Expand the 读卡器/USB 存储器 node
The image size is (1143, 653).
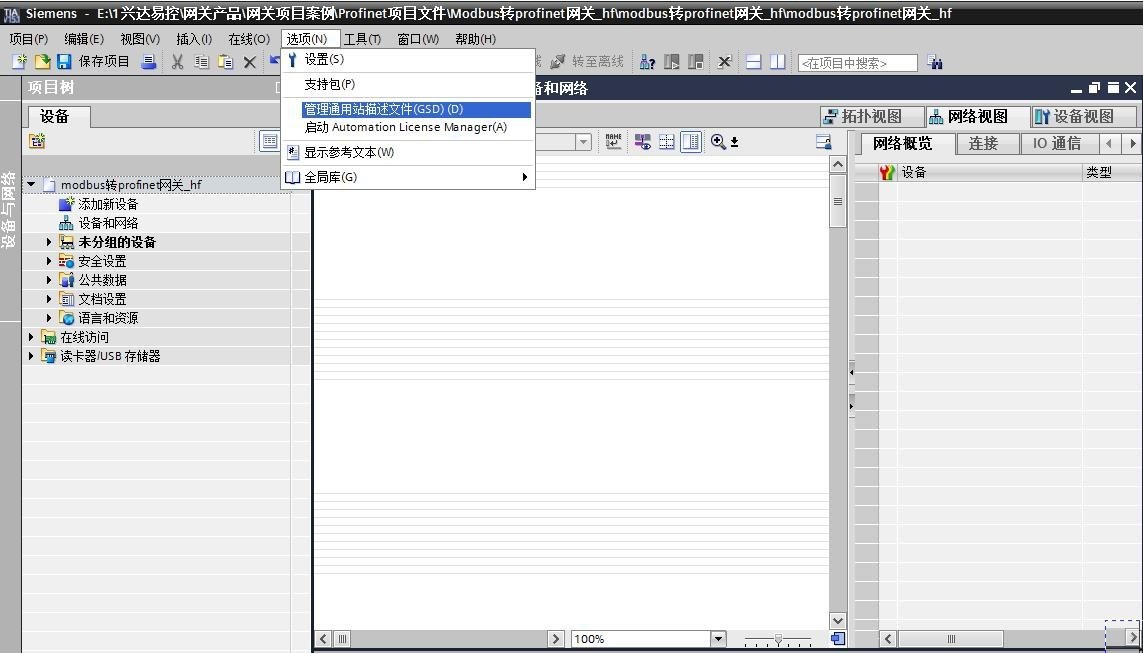(31, 356)
